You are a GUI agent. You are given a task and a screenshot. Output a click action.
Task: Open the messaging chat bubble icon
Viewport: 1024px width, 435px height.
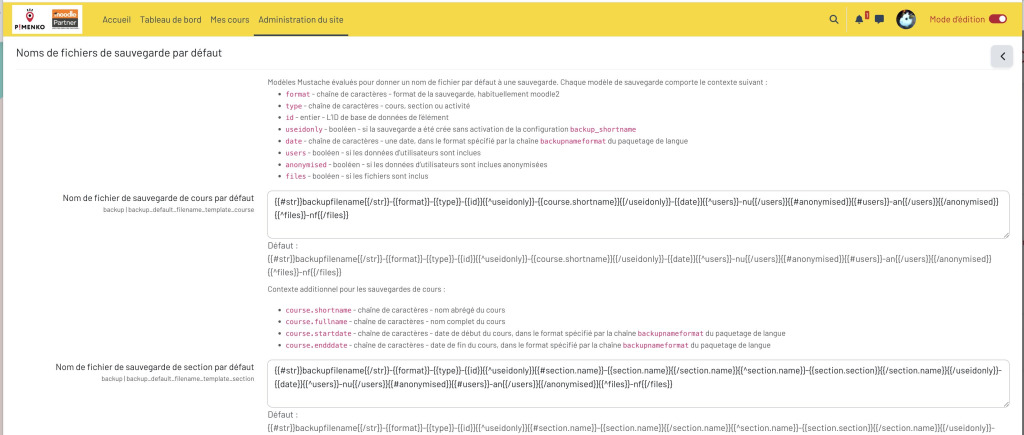coord(879,20)
